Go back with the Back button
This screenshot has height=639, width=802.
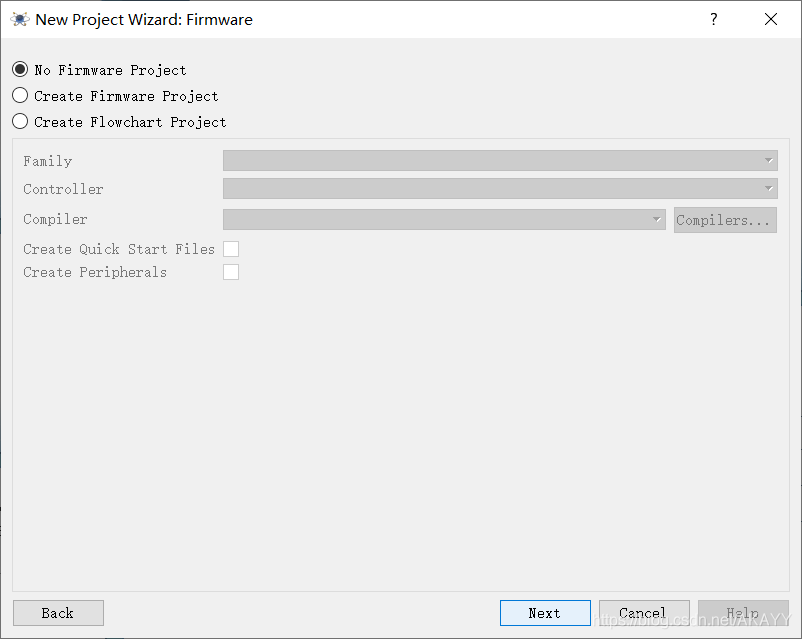[x=58, y=613]
